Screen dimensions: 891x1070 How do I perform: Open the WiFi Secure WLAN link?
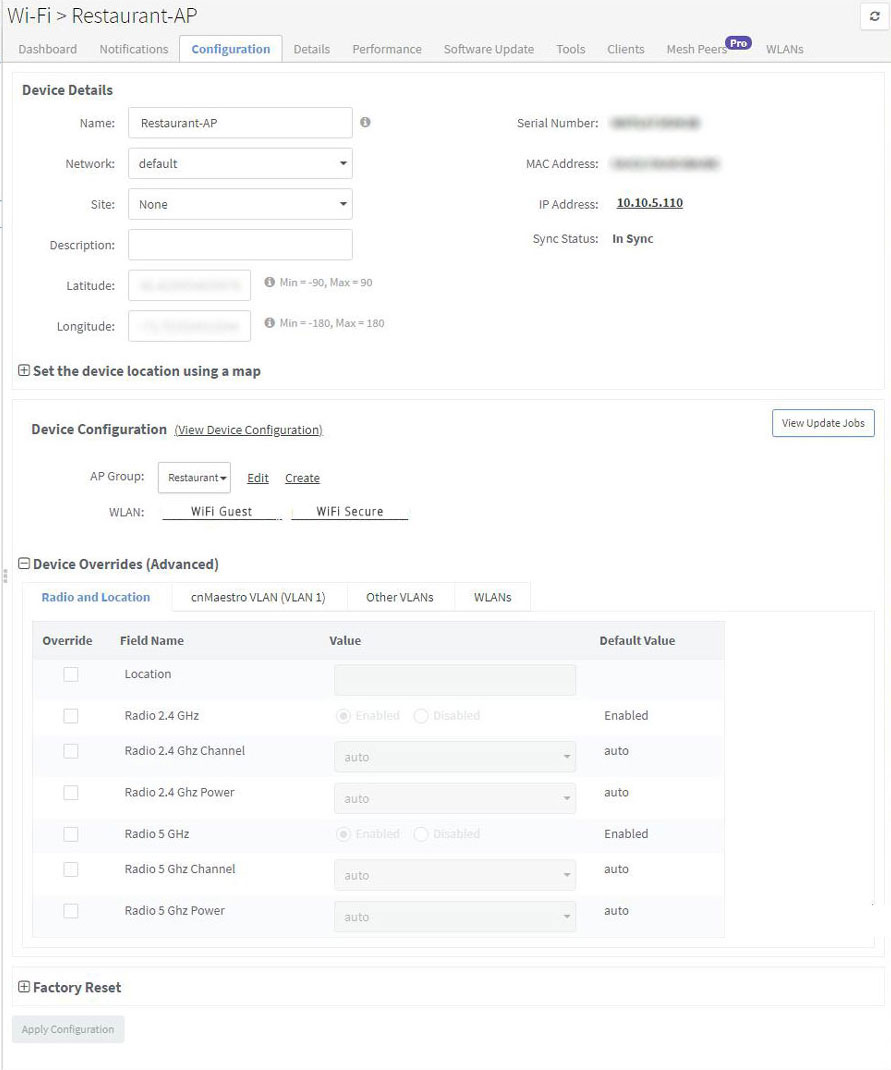click(350, 512)
